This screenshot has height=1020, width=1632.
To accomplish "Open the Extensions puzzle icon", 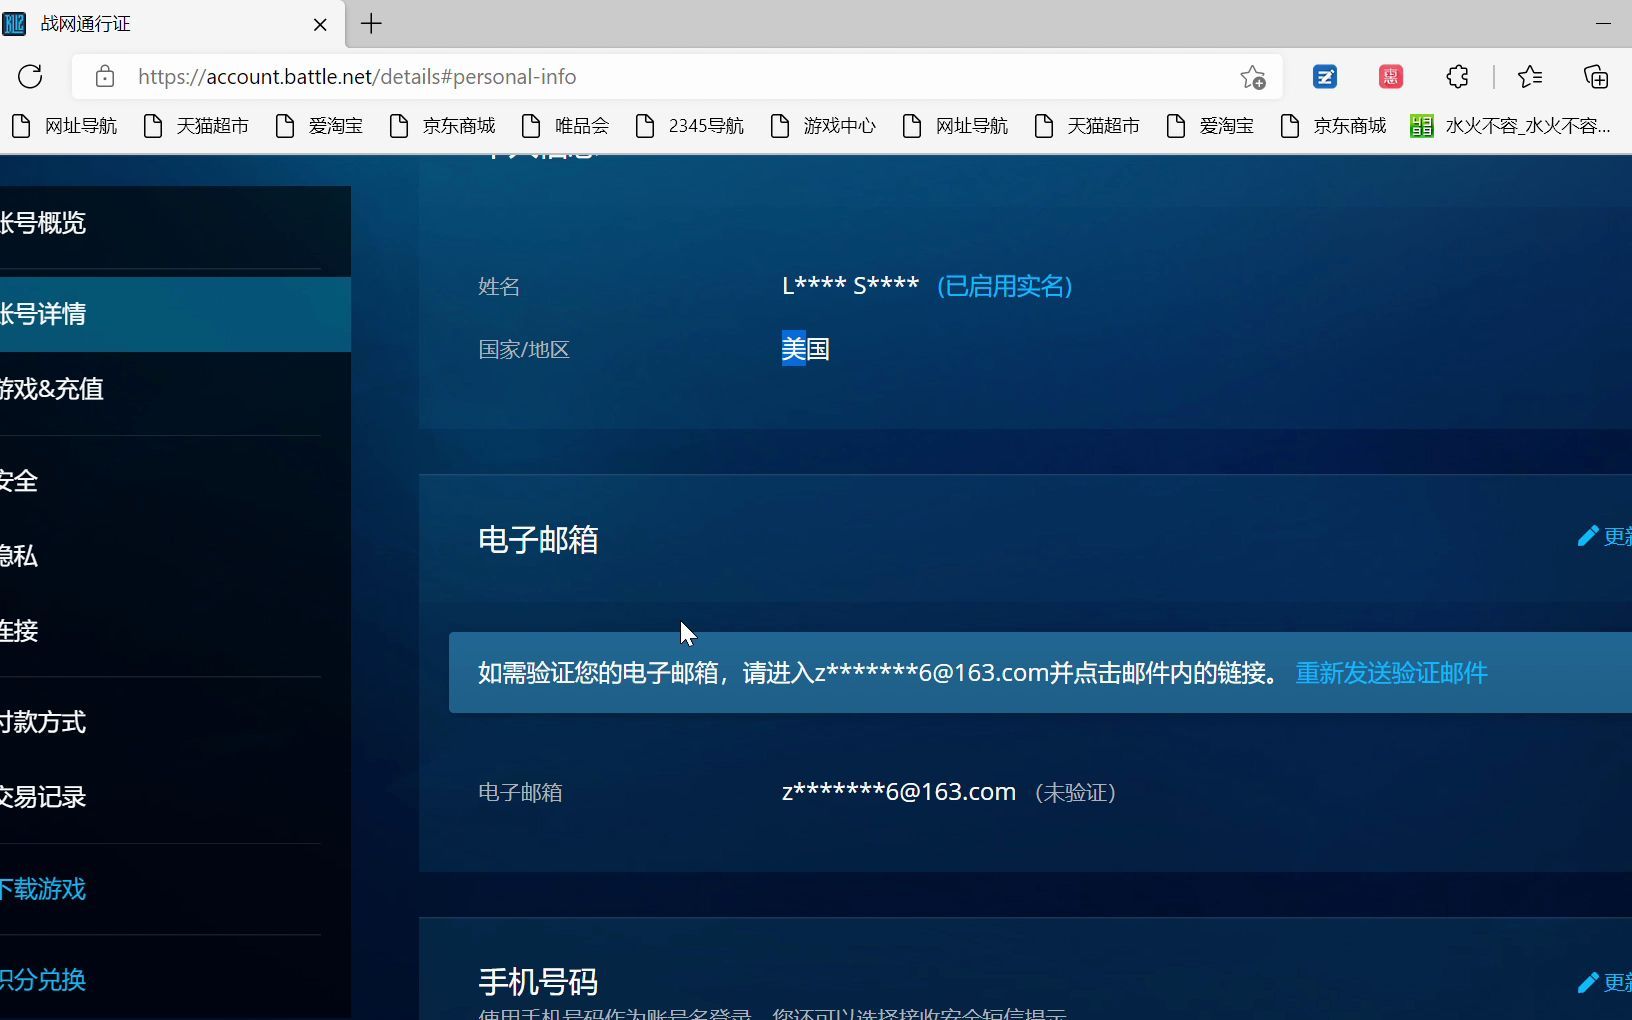I will (1457, 76).
